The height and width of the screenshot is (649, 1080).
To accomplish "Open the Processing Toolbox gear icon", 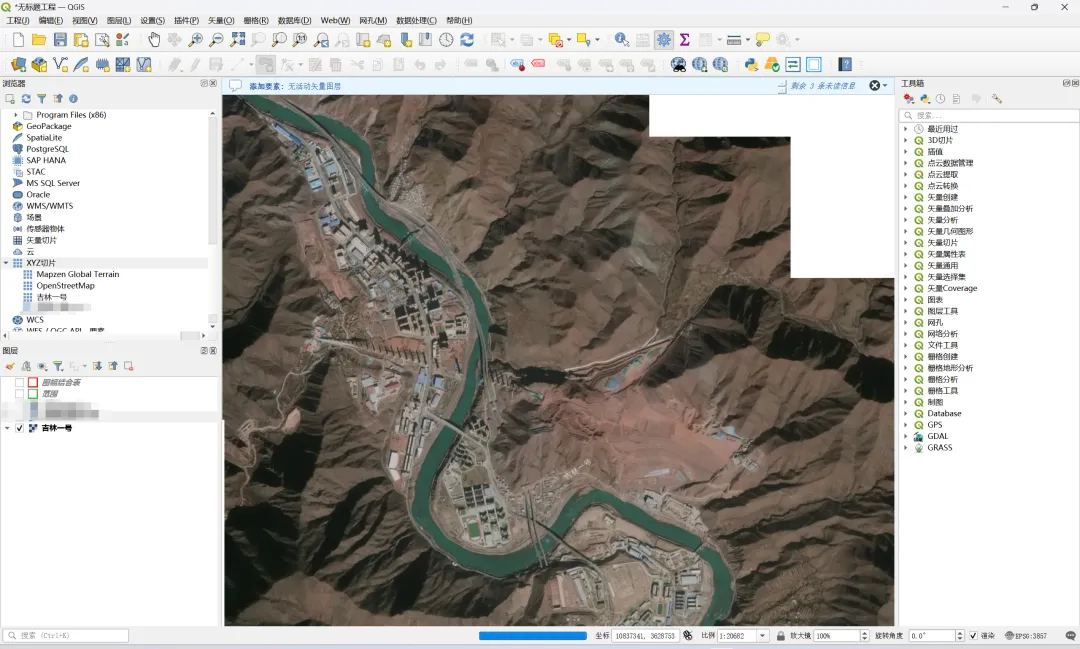I will (663, 40).
